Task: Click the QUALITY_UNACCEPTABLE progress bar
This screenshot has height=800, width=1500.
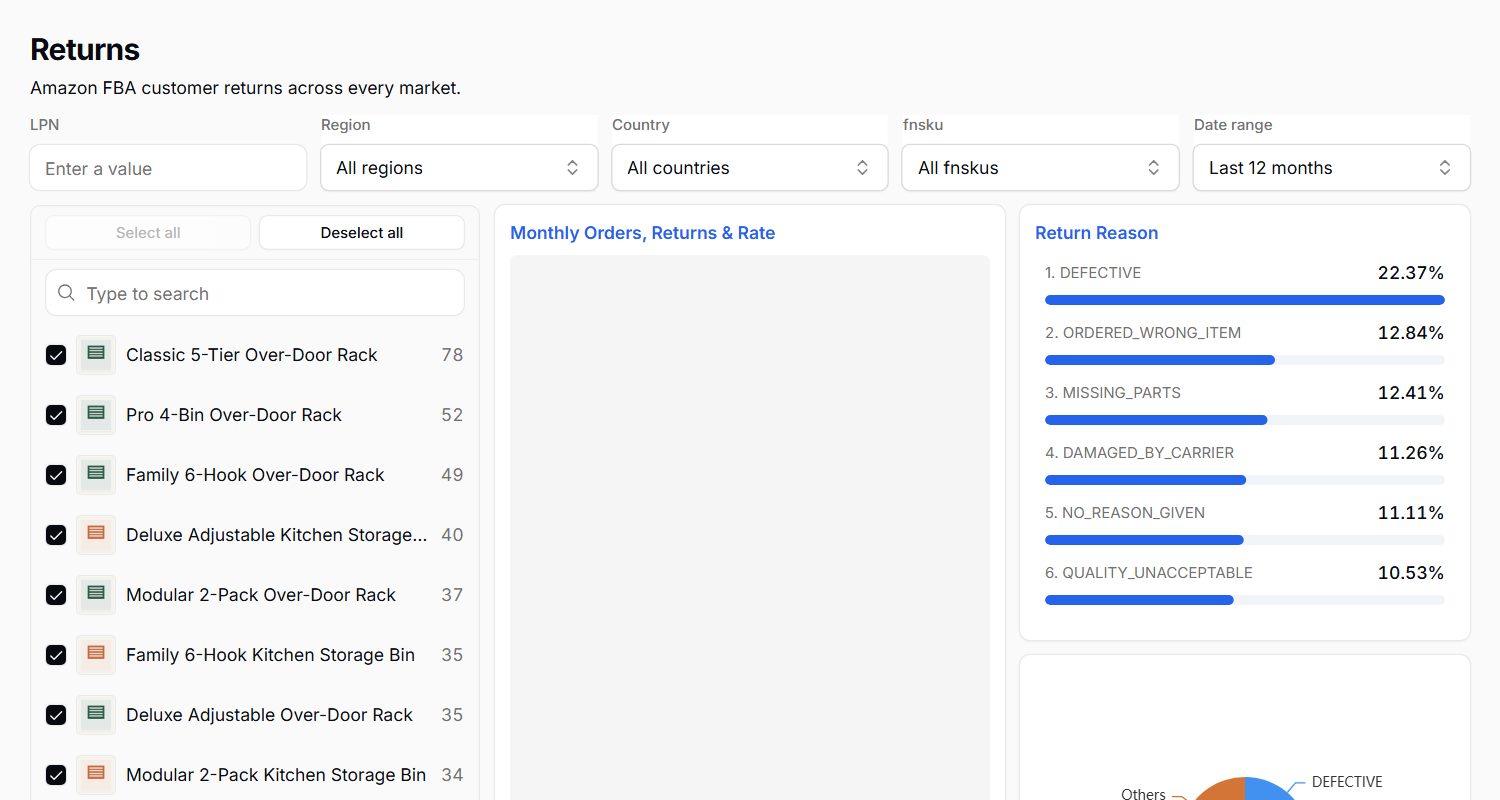Action: [x=1245, y=600]
